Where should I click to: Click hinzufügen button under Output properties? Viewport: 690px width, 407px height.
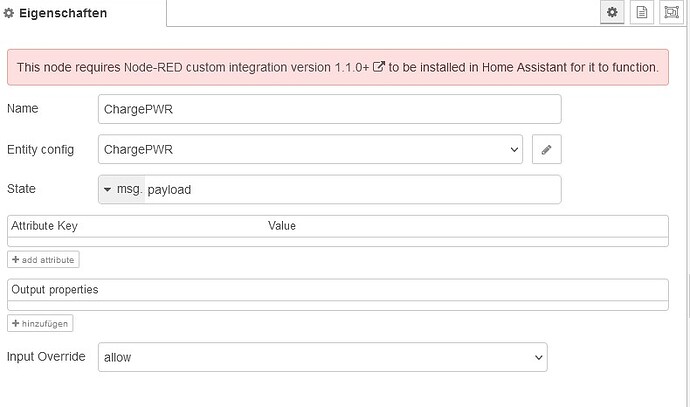[x=40, y=323]
